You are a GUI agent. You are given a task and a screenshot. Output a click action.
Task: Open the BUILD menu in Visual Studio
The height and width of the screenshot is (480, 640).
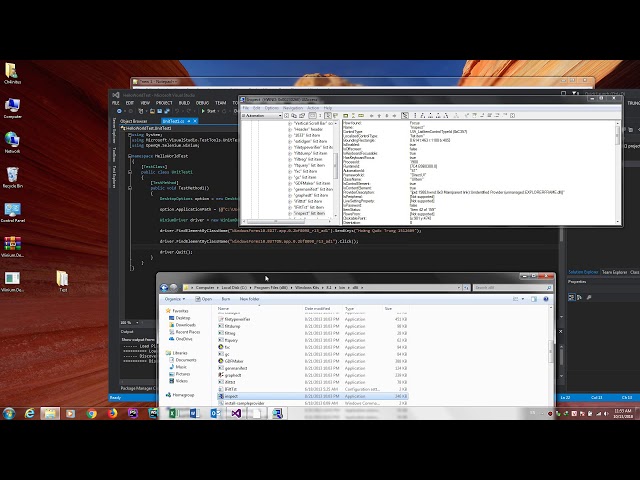point(184,103)
